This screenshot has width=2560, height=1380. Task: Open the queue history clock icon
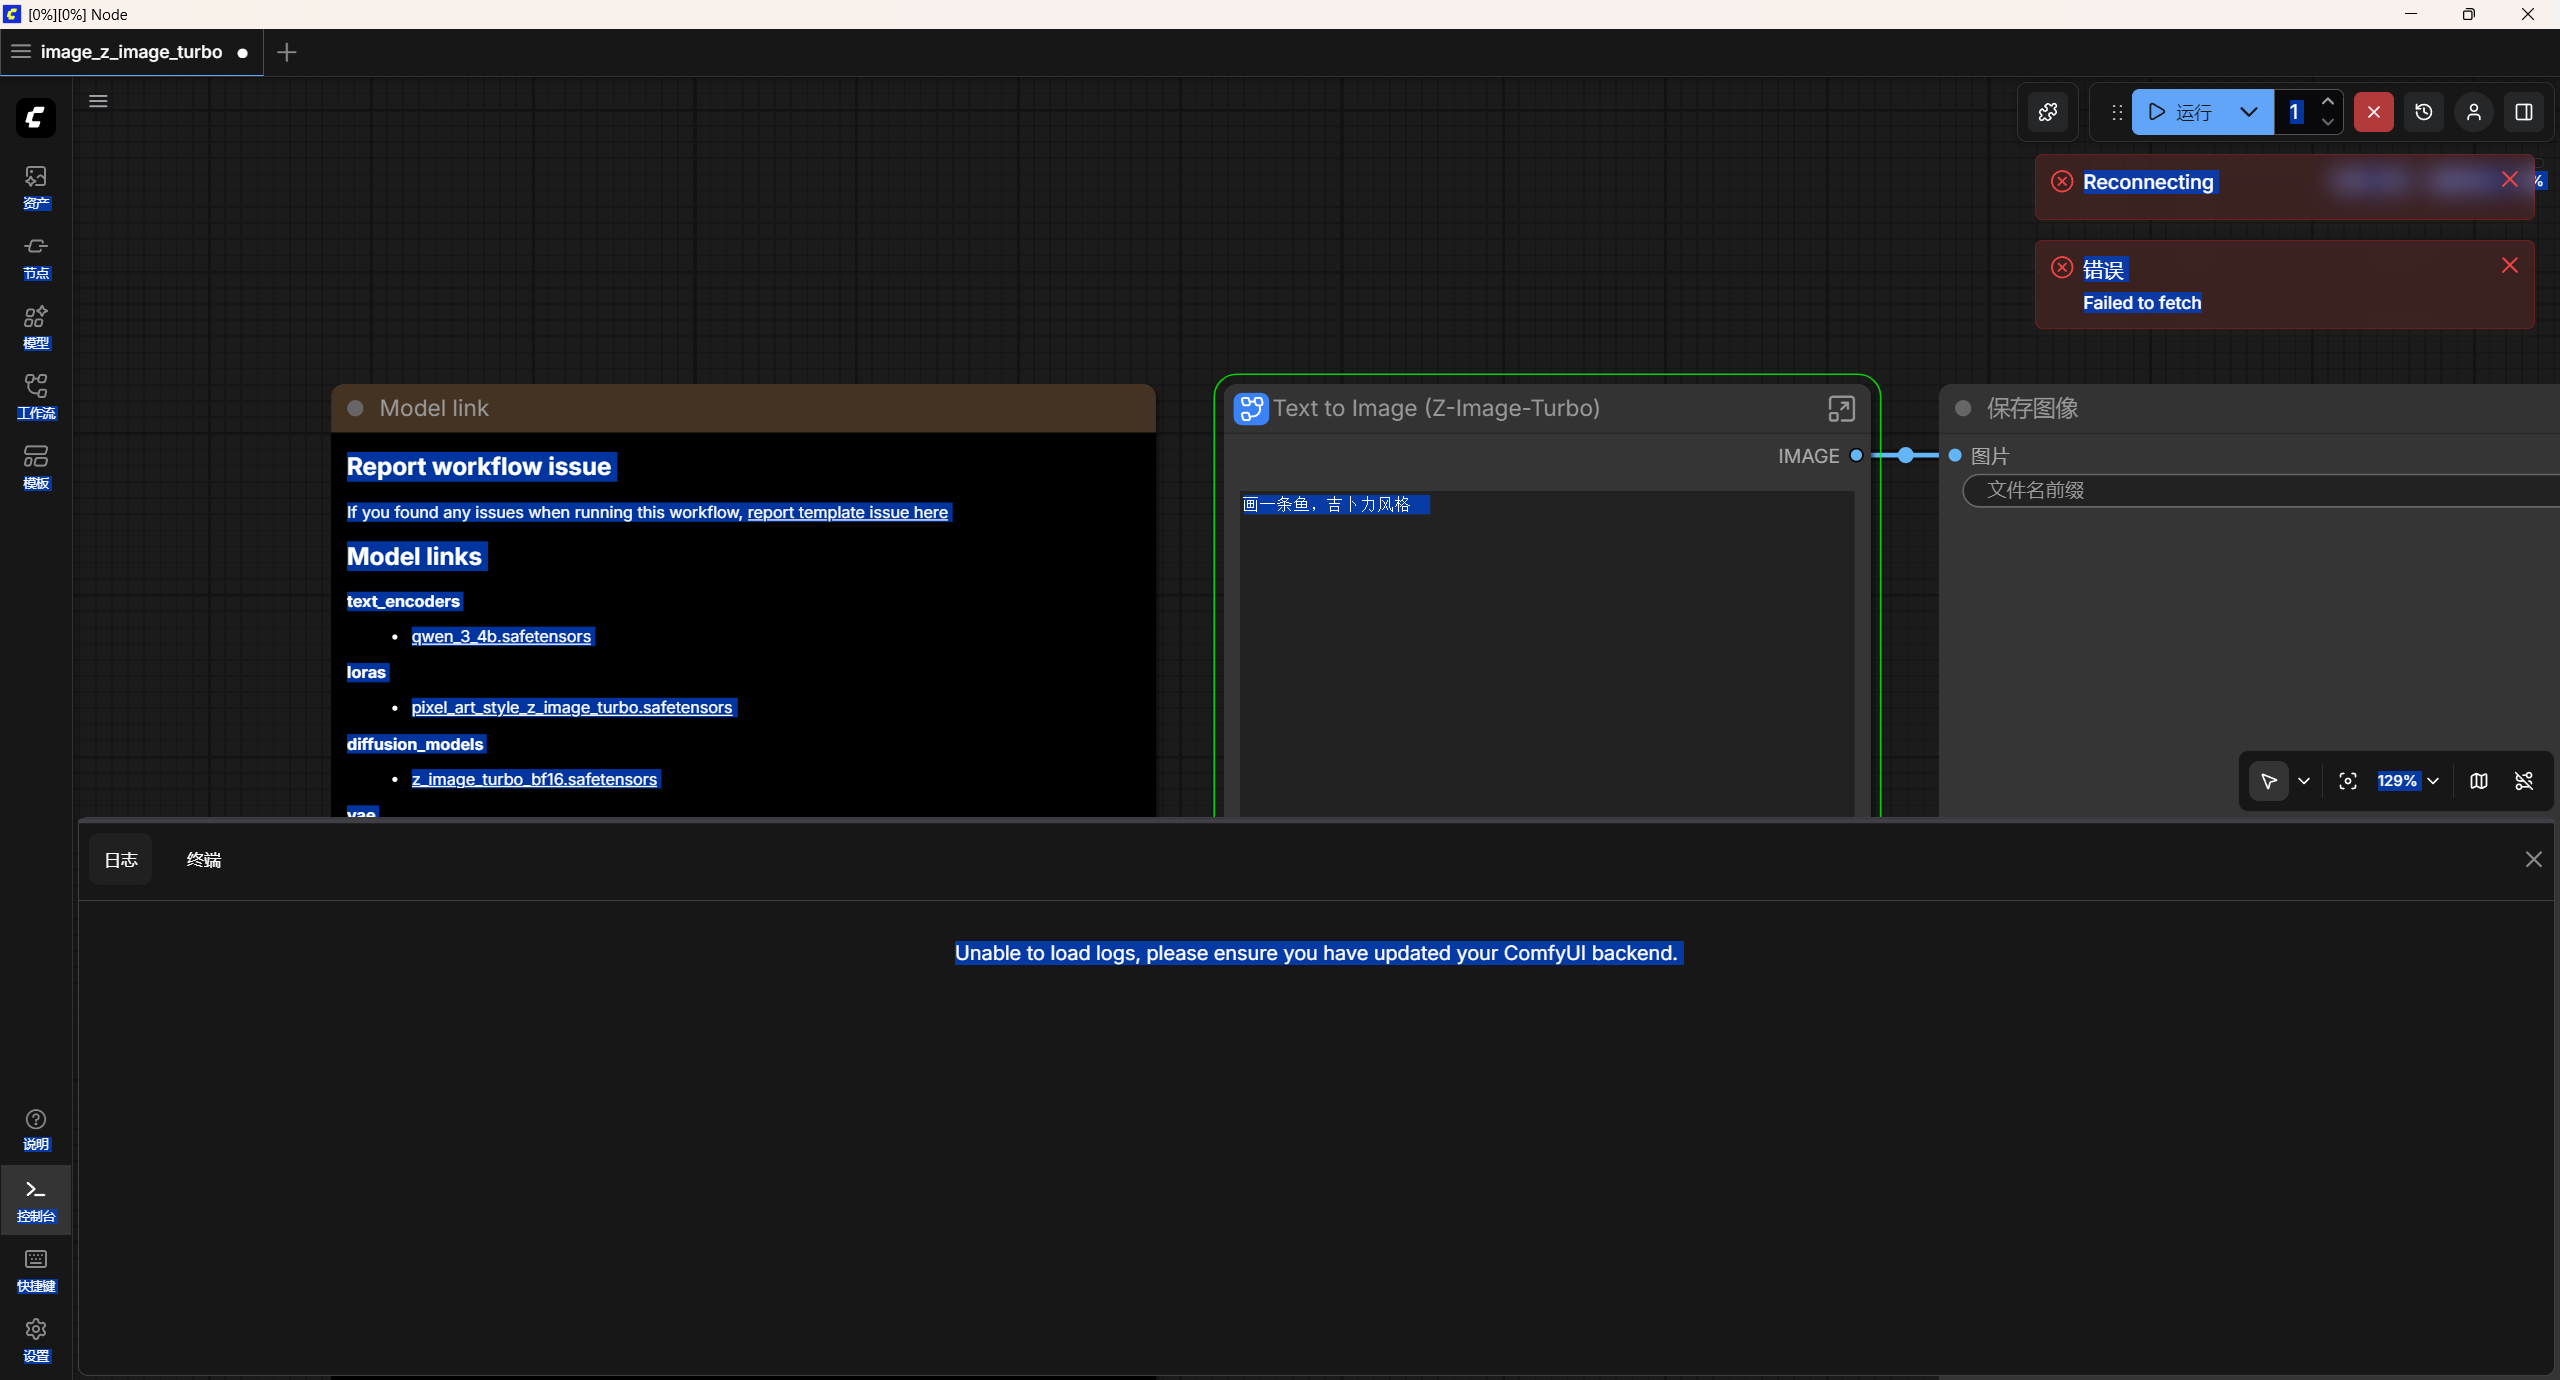pyautogui.click(x=2424, y=112)
